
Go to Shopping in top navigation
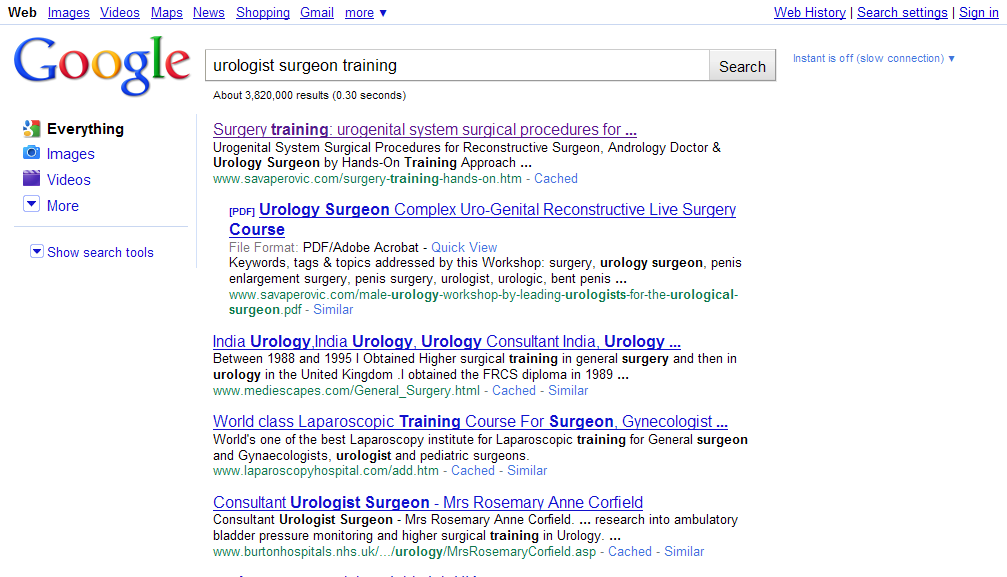[x=262, y=13]
